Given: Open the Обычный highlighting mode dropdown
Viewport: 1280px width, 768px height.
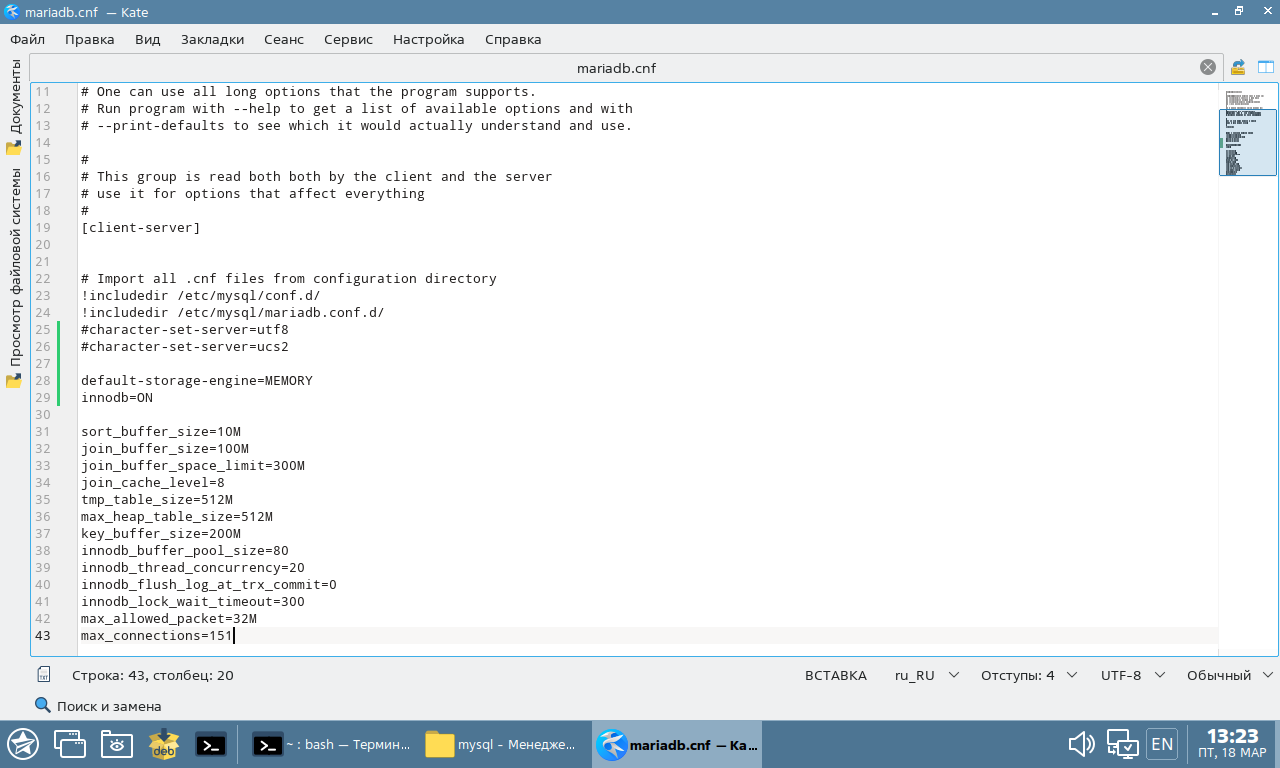Looking at the screenshot, I should [1230, 675].
